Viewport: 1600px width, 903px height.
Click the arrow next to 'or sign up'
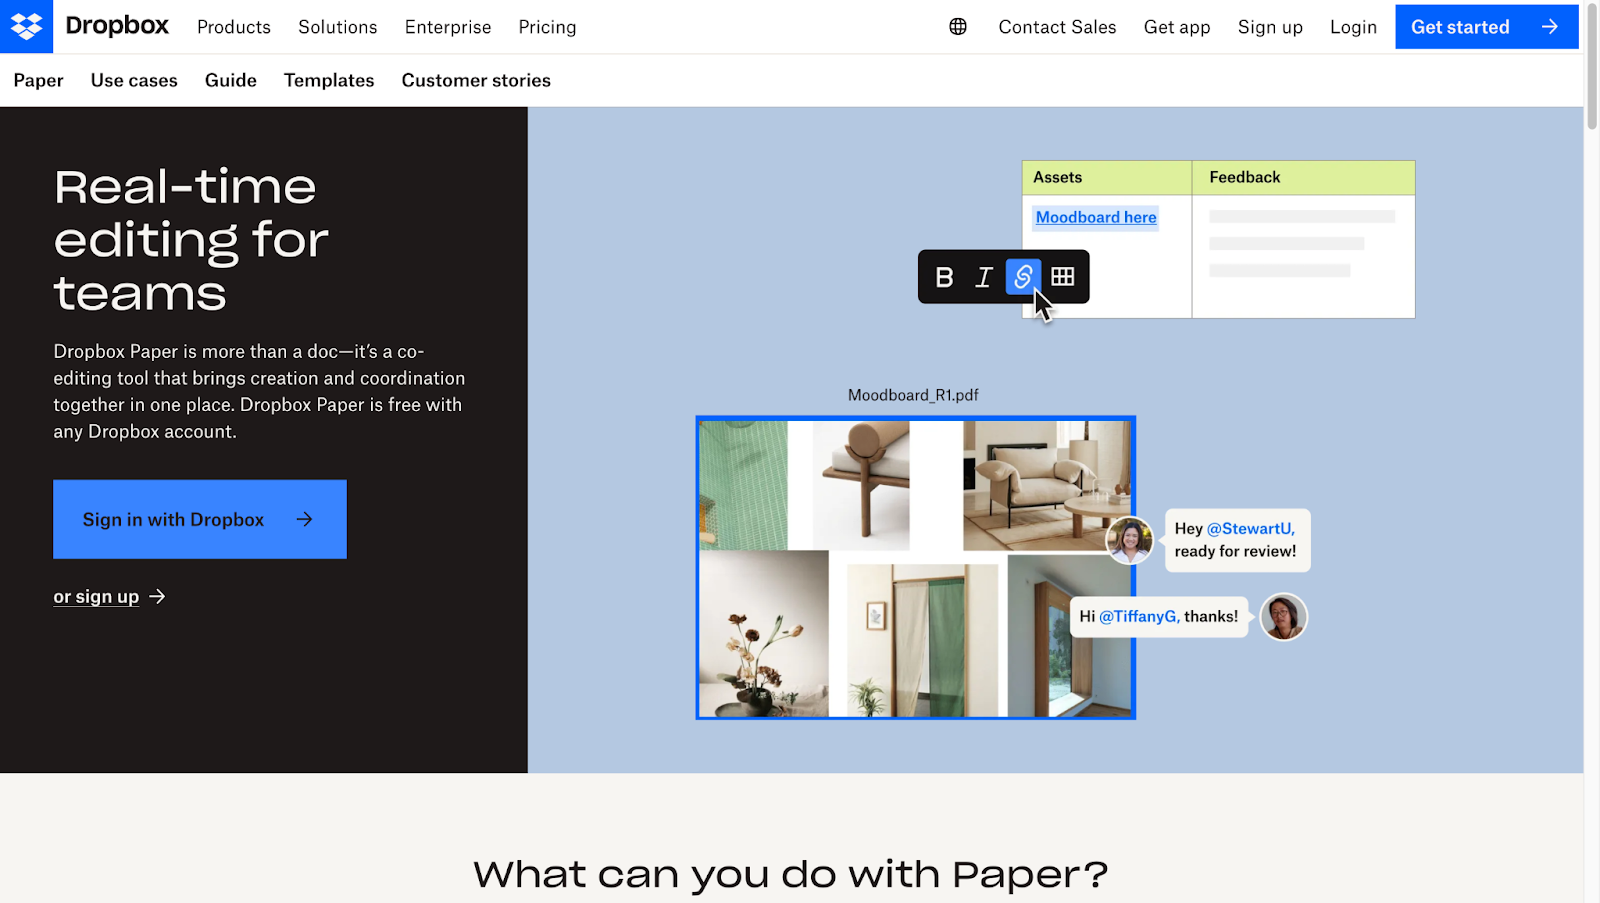pos(157,597)
